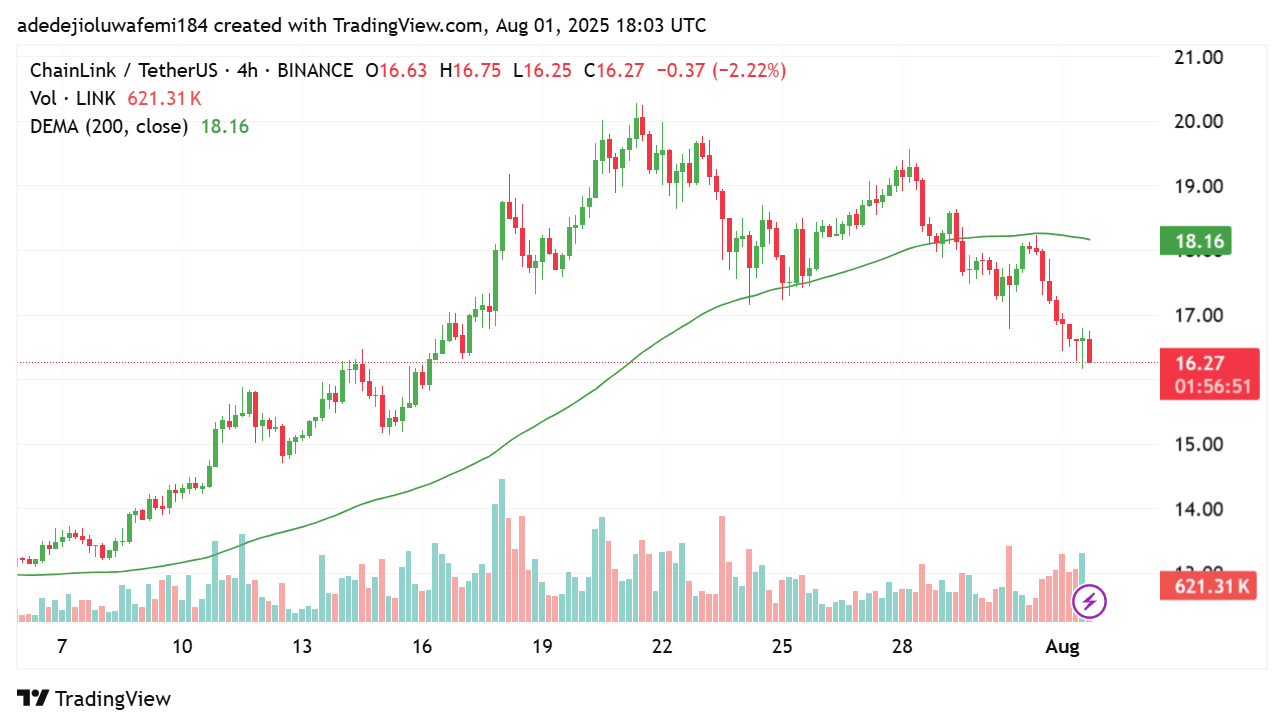Click the green 18.16 DEMA price label
The width and height of the screenshot is (1284, 727).
tap(1195, 241)
